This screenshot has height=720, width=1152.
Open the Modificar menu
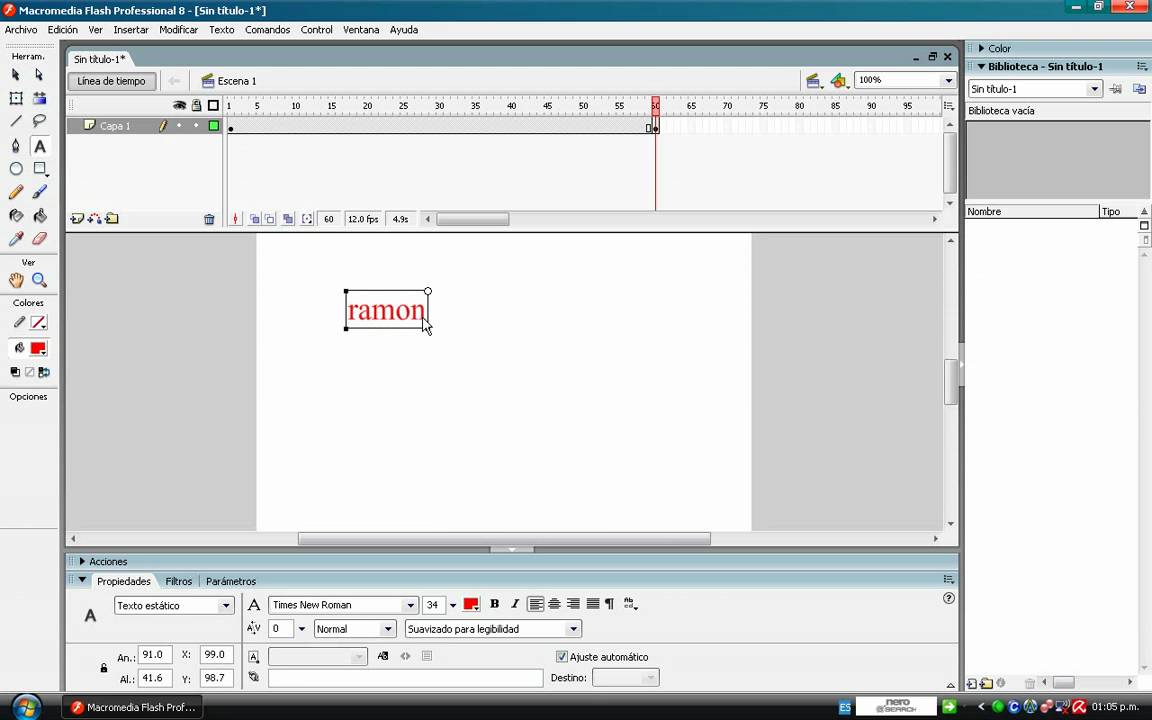[x=179, y=30]
